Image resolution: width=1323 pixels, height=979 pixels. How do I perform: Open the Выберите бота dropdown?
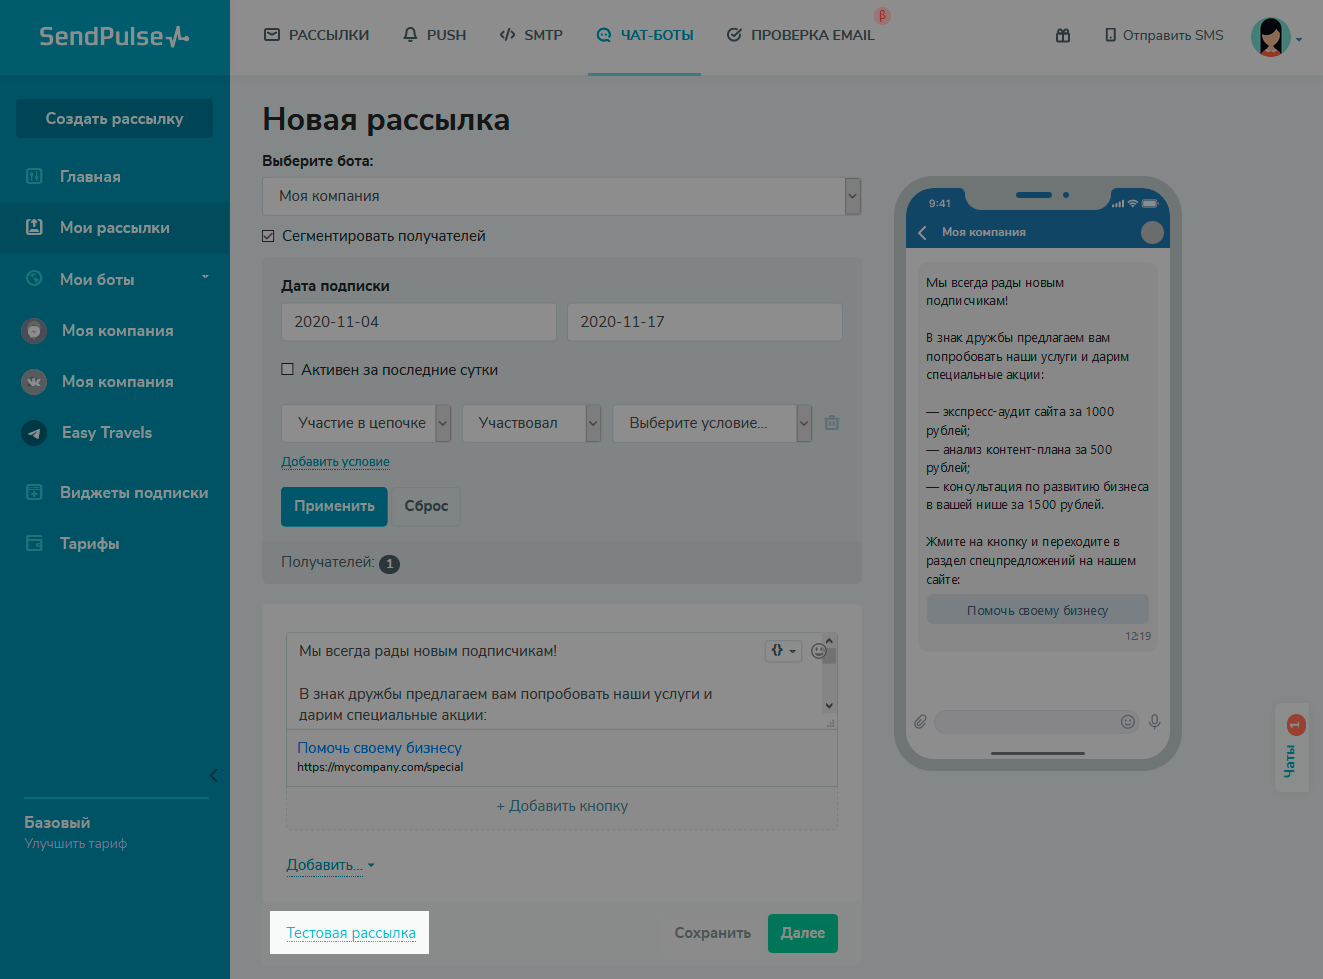click(x=561, y=196)
